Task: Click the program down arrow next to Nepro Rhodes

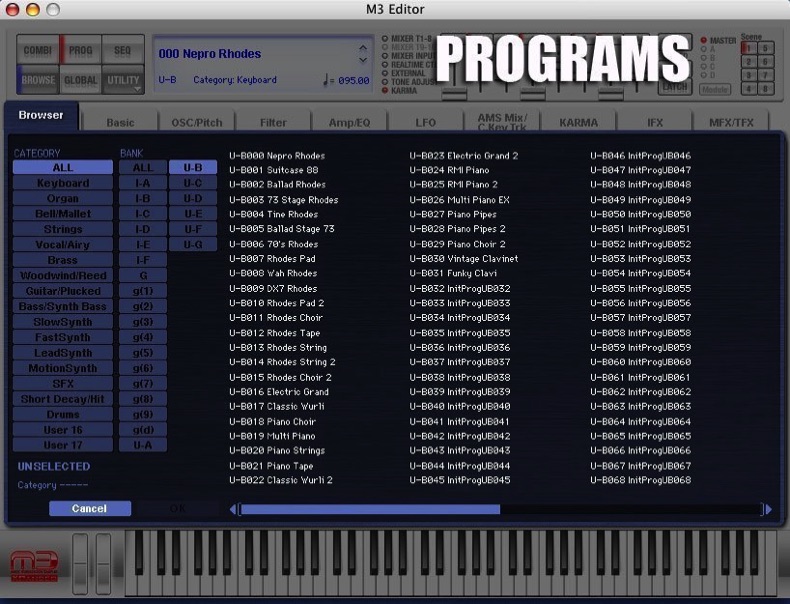Action: [363, 60]
